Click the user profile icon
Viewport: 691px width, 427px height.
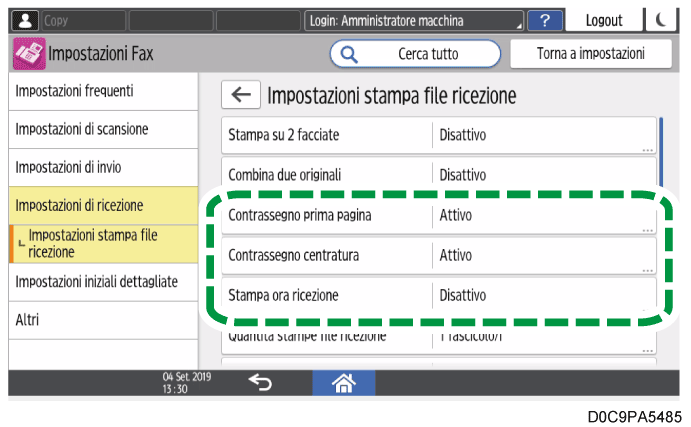25,21
